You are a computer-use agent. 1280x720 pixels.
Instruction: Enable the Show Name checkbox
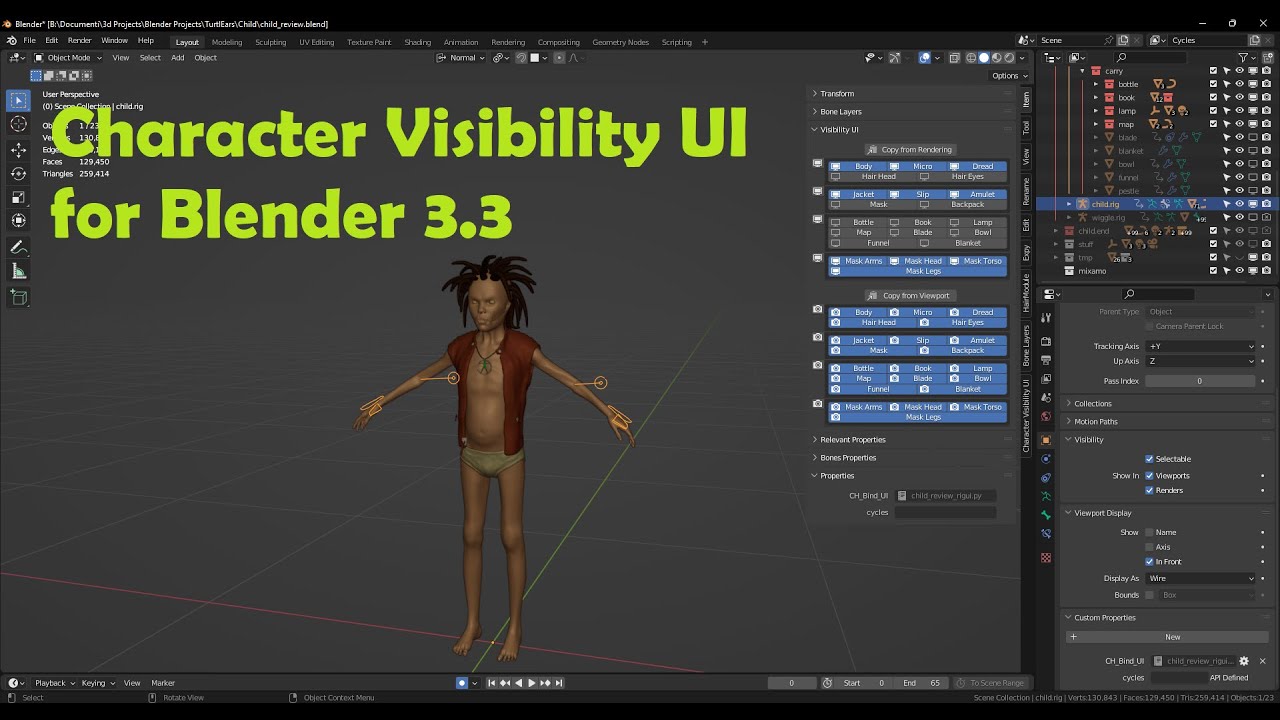1149,532
